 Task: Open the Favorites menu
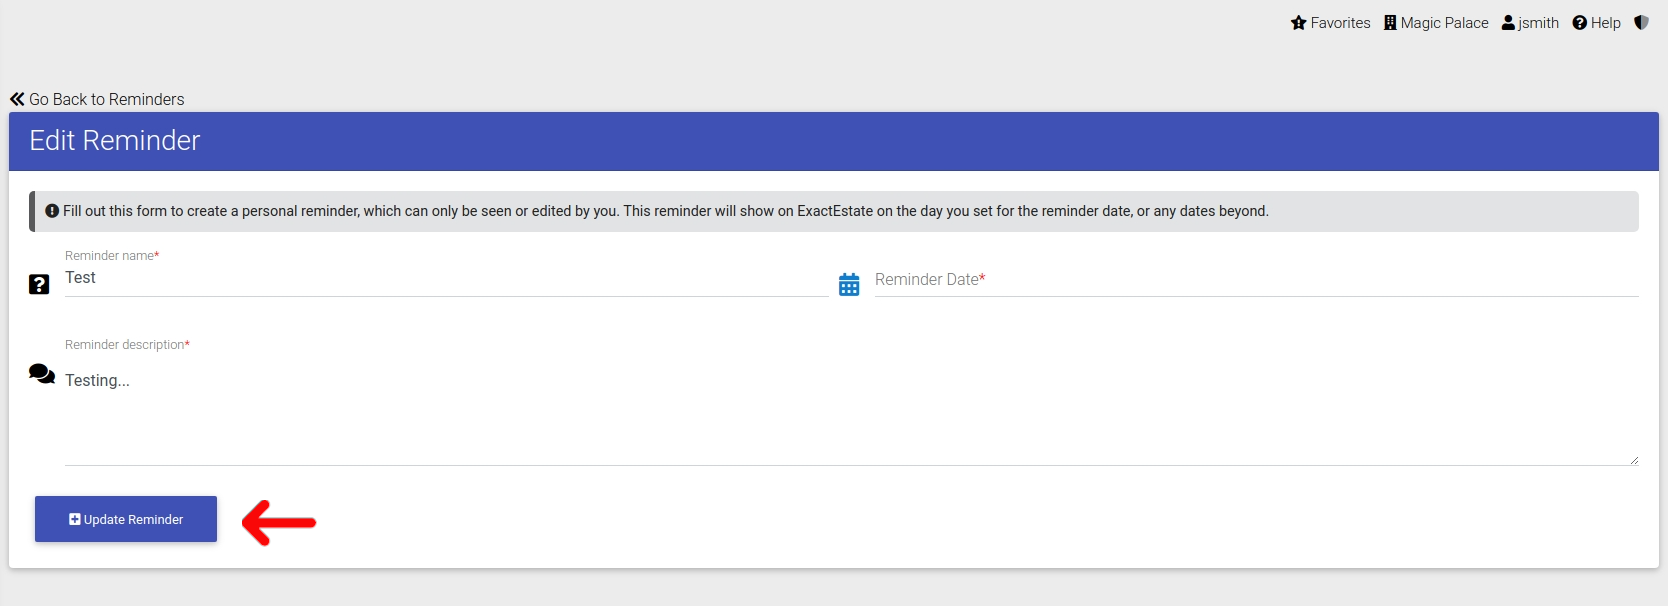[x=1331, y=23]
